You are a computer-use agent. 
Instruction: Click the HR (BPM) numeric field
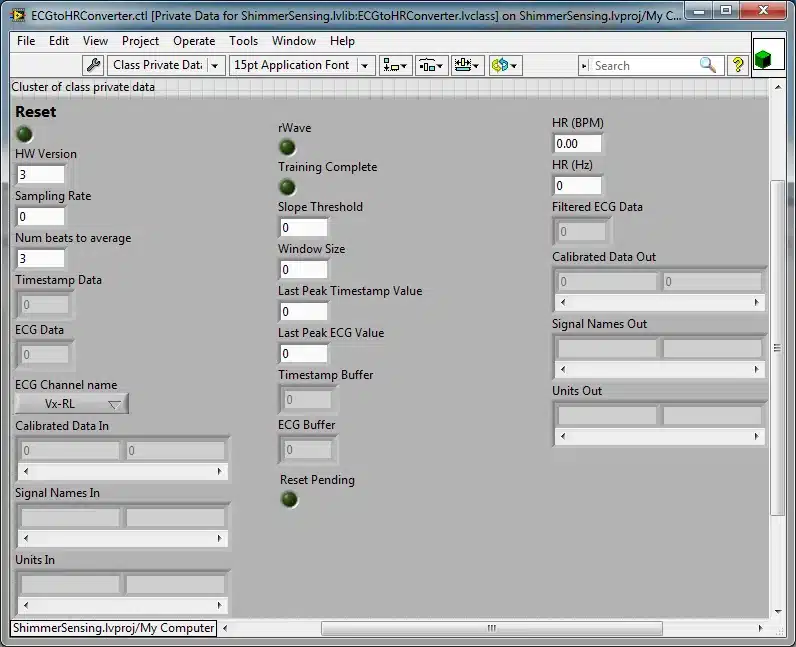[x=578, y=144]
